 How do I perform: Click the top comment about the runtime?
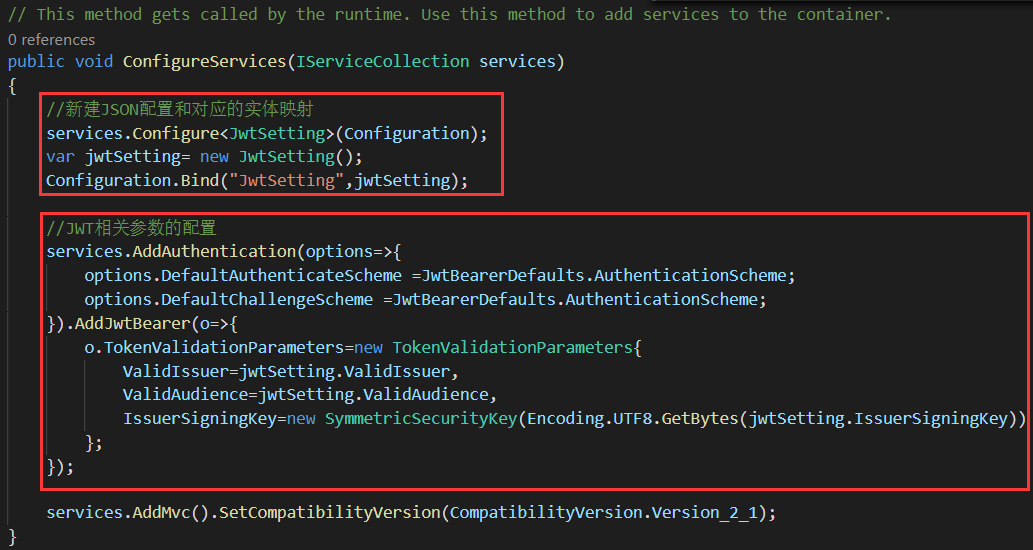tap(449, 14)
